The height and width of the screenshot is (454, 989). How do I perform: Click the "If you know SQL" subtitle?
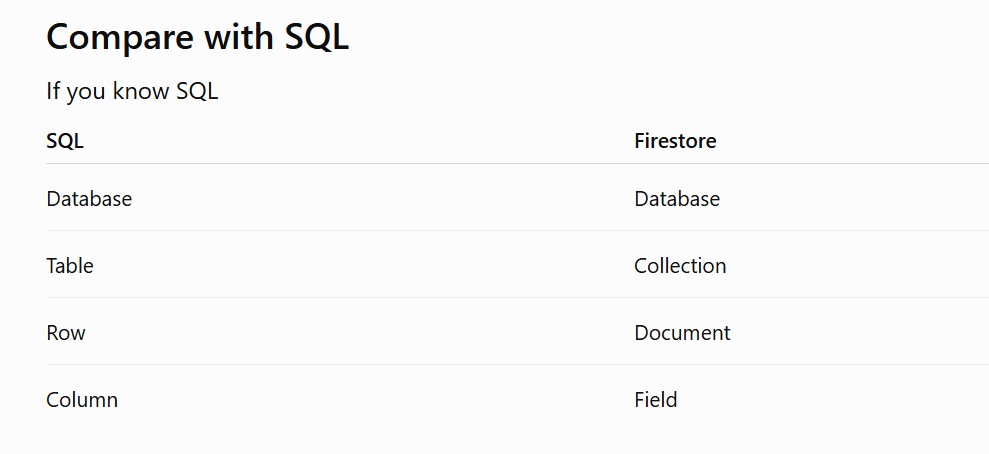(x=132, y=92)
